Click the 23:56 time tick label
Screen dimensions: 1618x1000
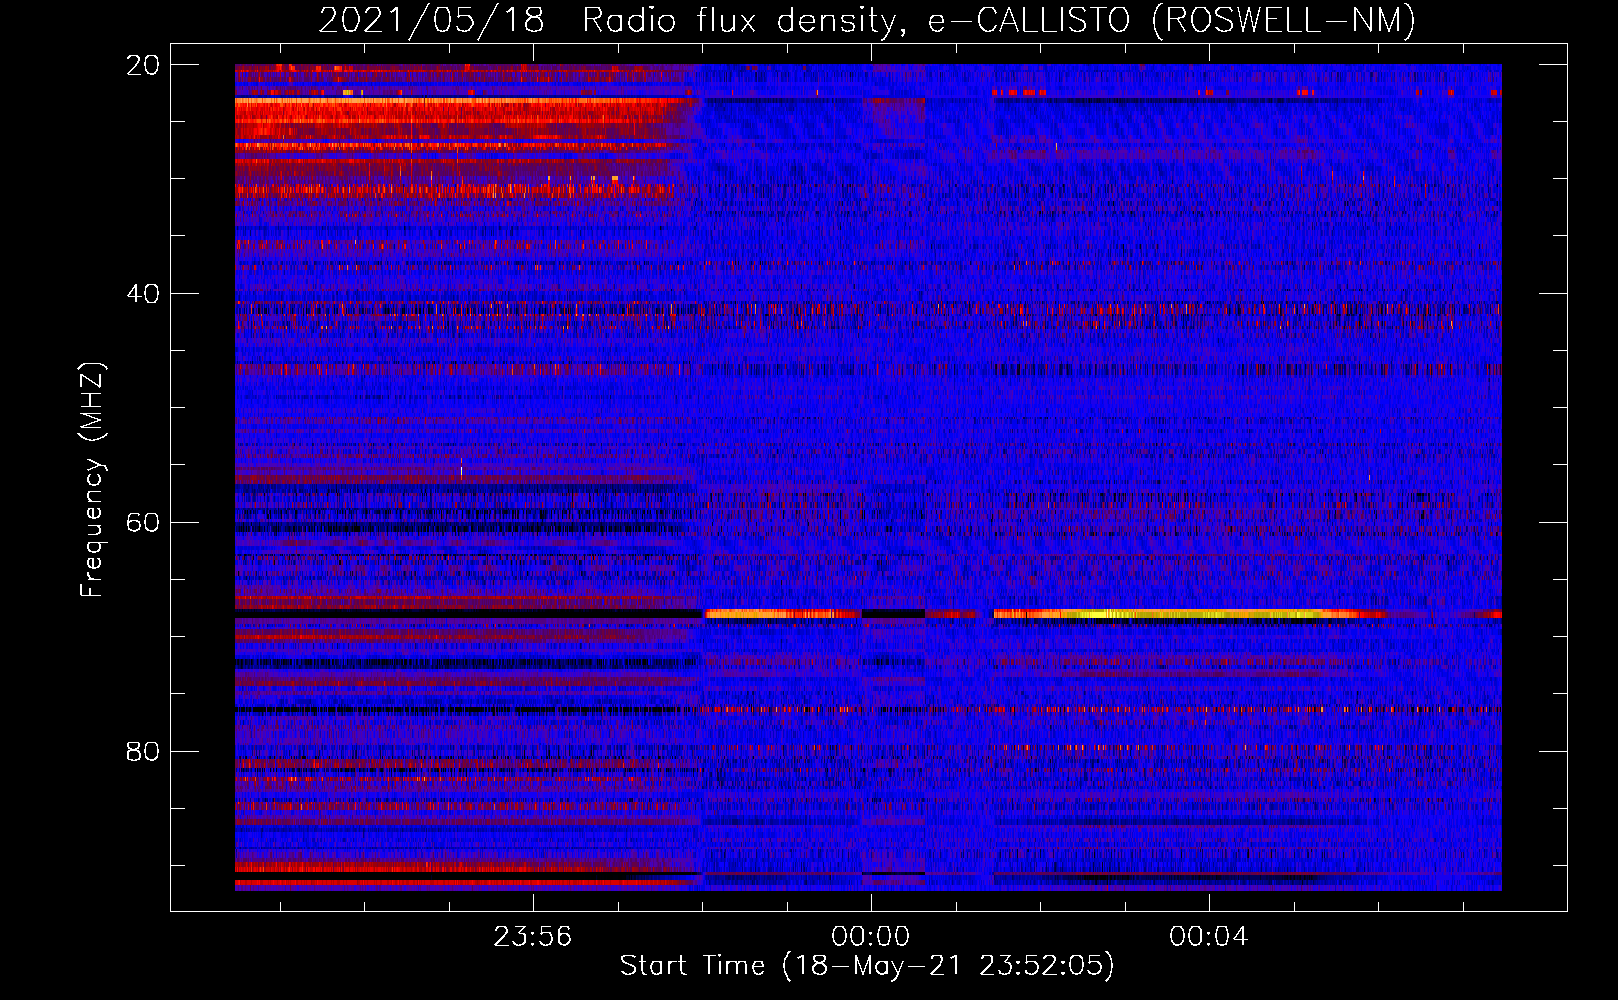(x=533, y=937)
